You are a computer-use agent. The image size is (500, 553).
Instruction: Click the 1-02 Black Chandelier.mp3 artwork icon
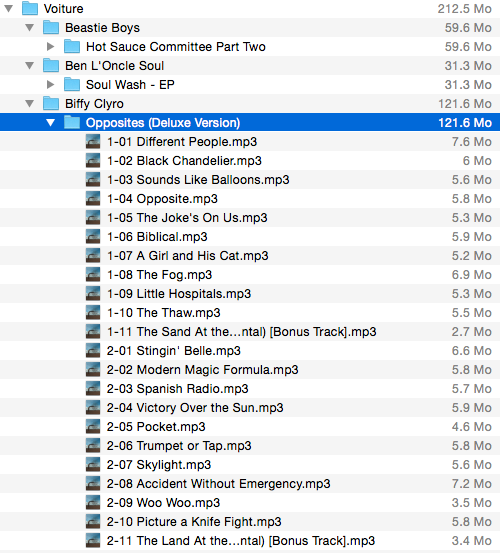tap(93, 161)
